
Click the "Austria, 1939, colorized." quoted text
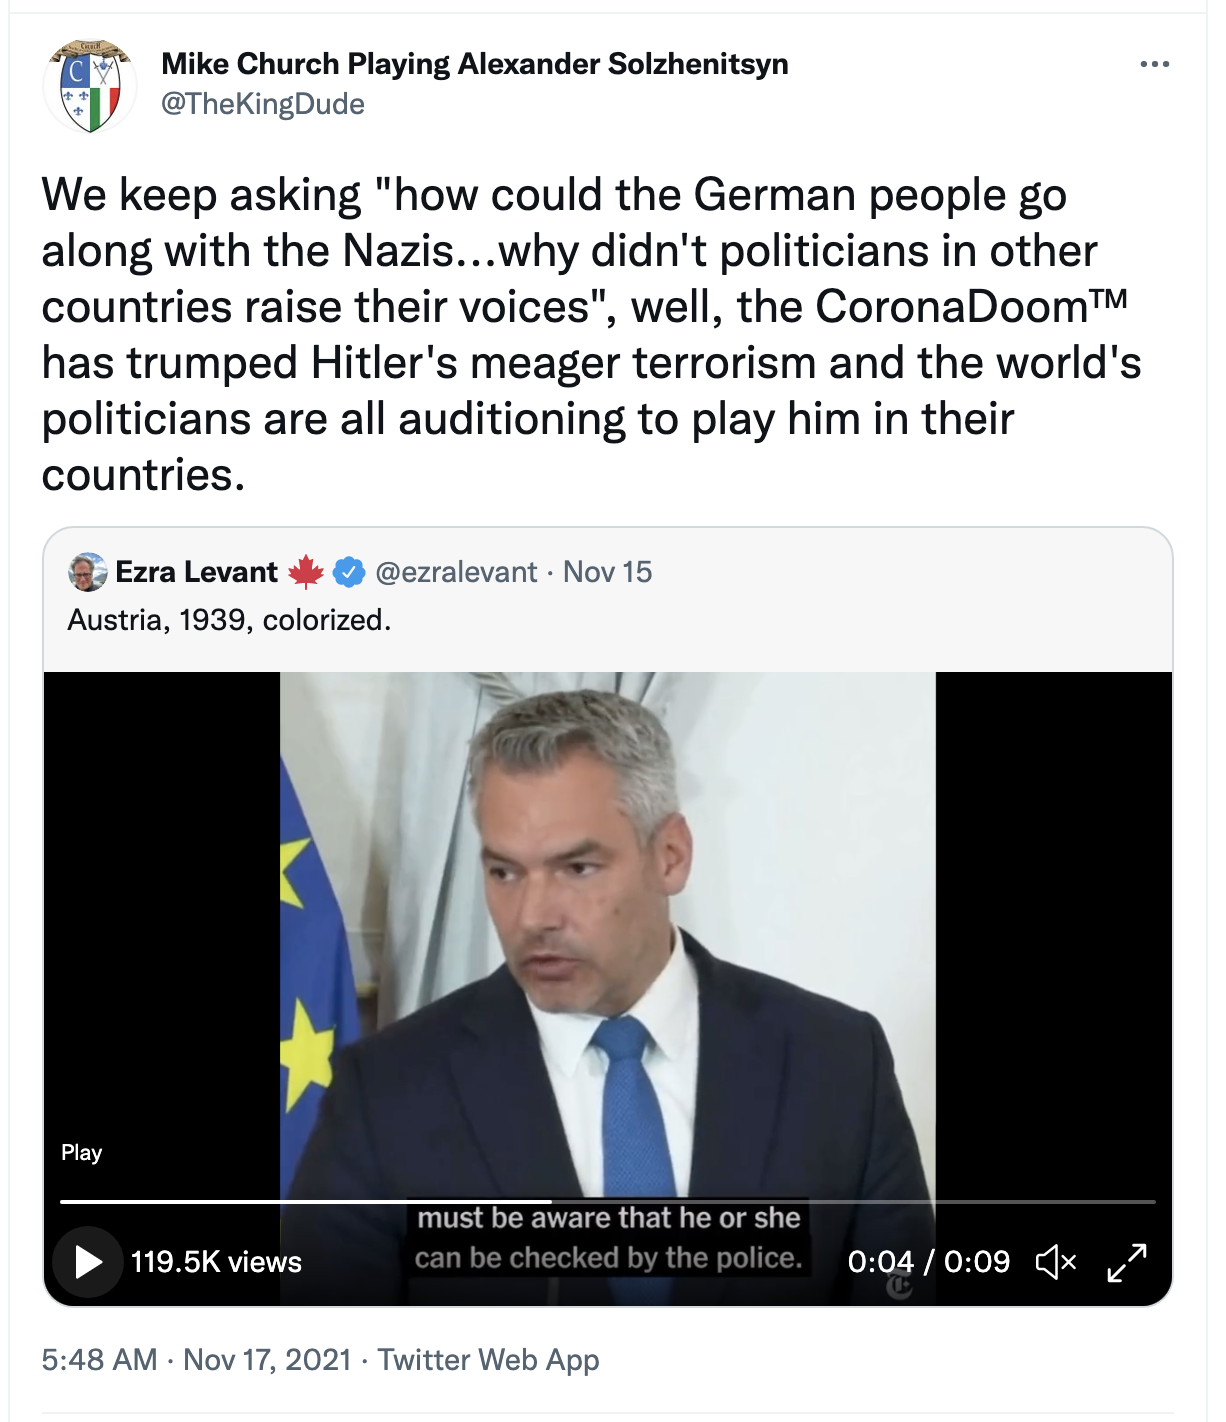(x=229, y=620)
